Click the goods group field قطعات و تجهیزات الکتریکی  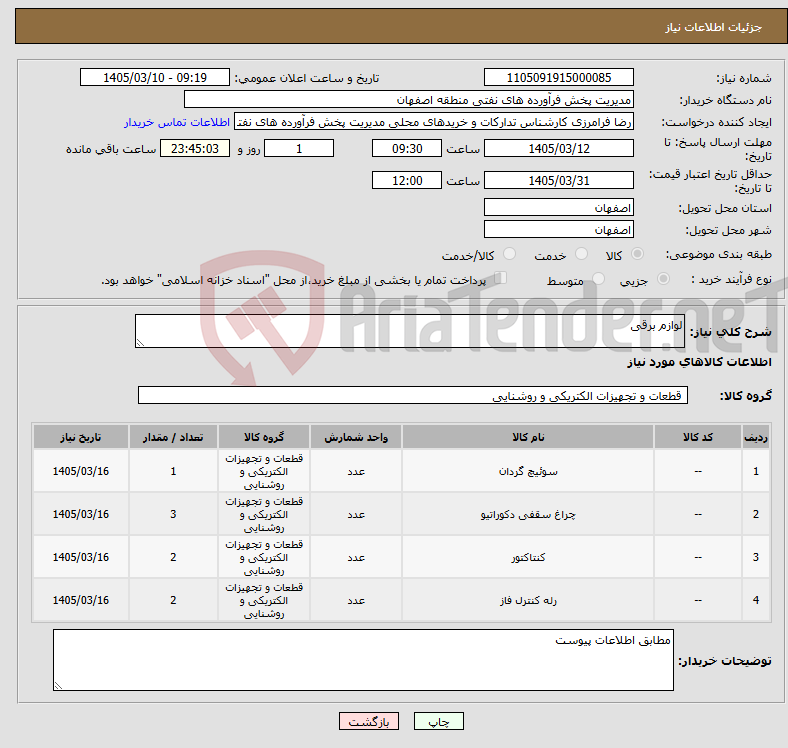pyautogui.click(x=413, y=395)
